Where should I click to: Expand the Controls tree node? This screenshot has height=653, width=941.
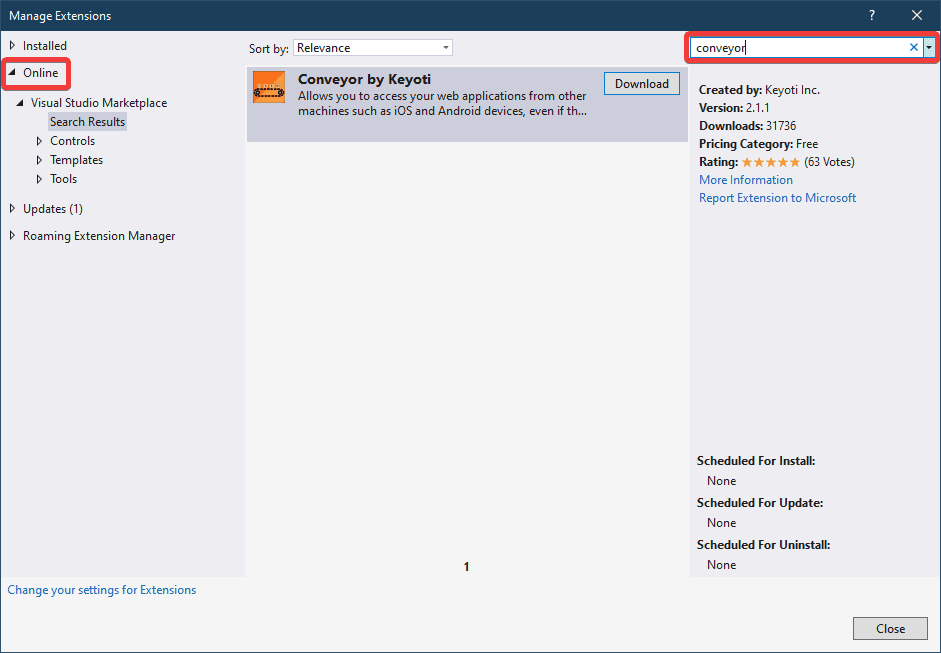(39, 141)
